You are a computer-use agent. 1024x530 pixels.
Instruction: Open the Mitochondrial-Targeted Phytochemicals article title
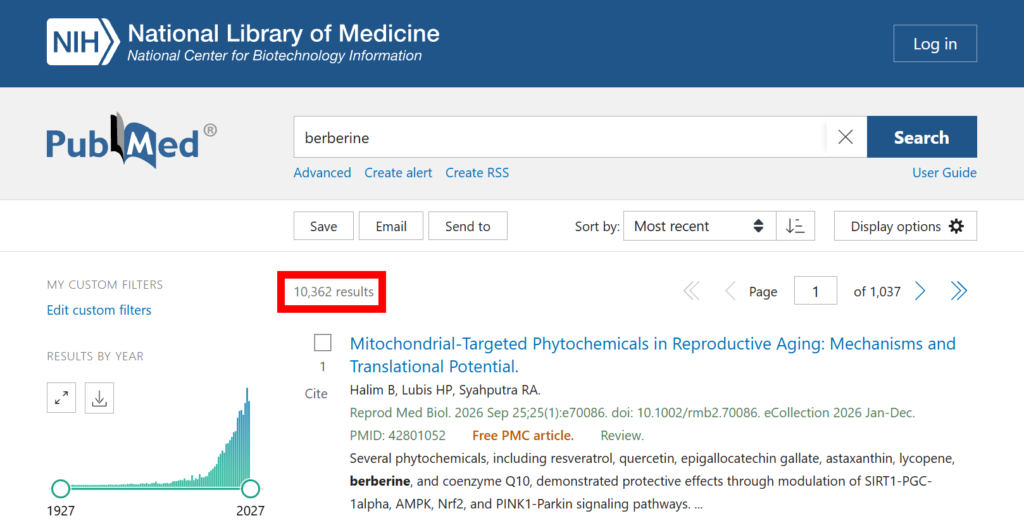point(652,355)
